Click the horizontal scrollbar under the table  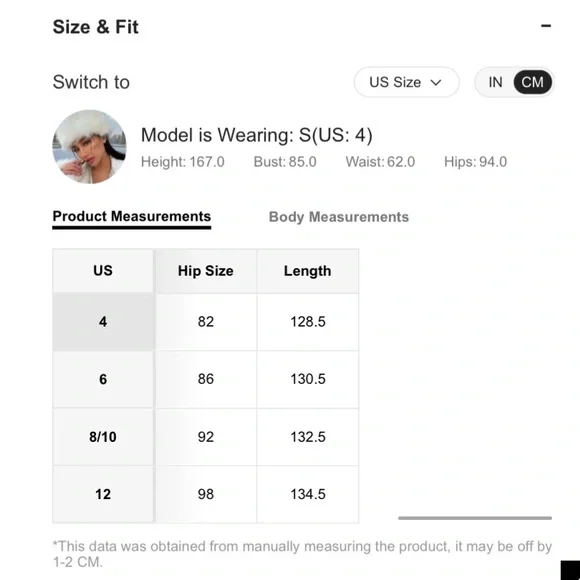(x=475, y=518)
